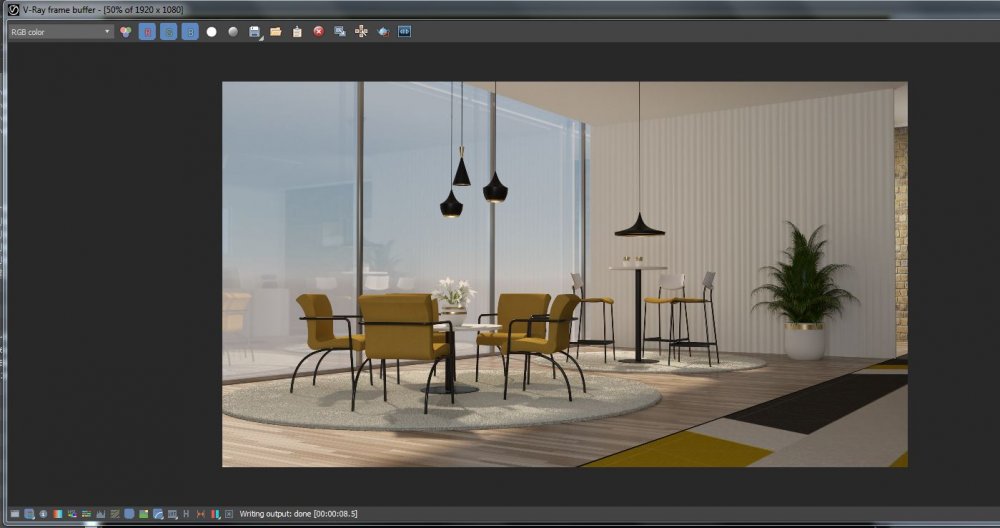Toggle the green channel button
1000x528 pixels.
click(168, 32)
